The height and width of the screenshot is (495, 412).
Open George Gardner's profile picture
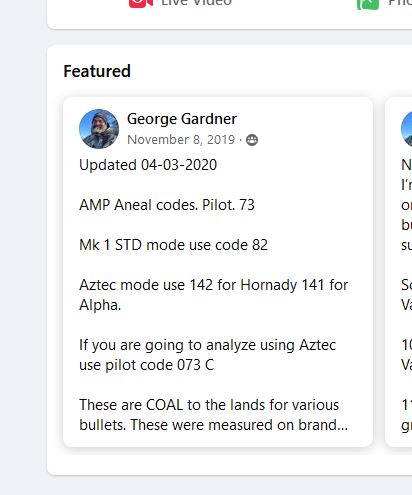[x=99, y=129]
